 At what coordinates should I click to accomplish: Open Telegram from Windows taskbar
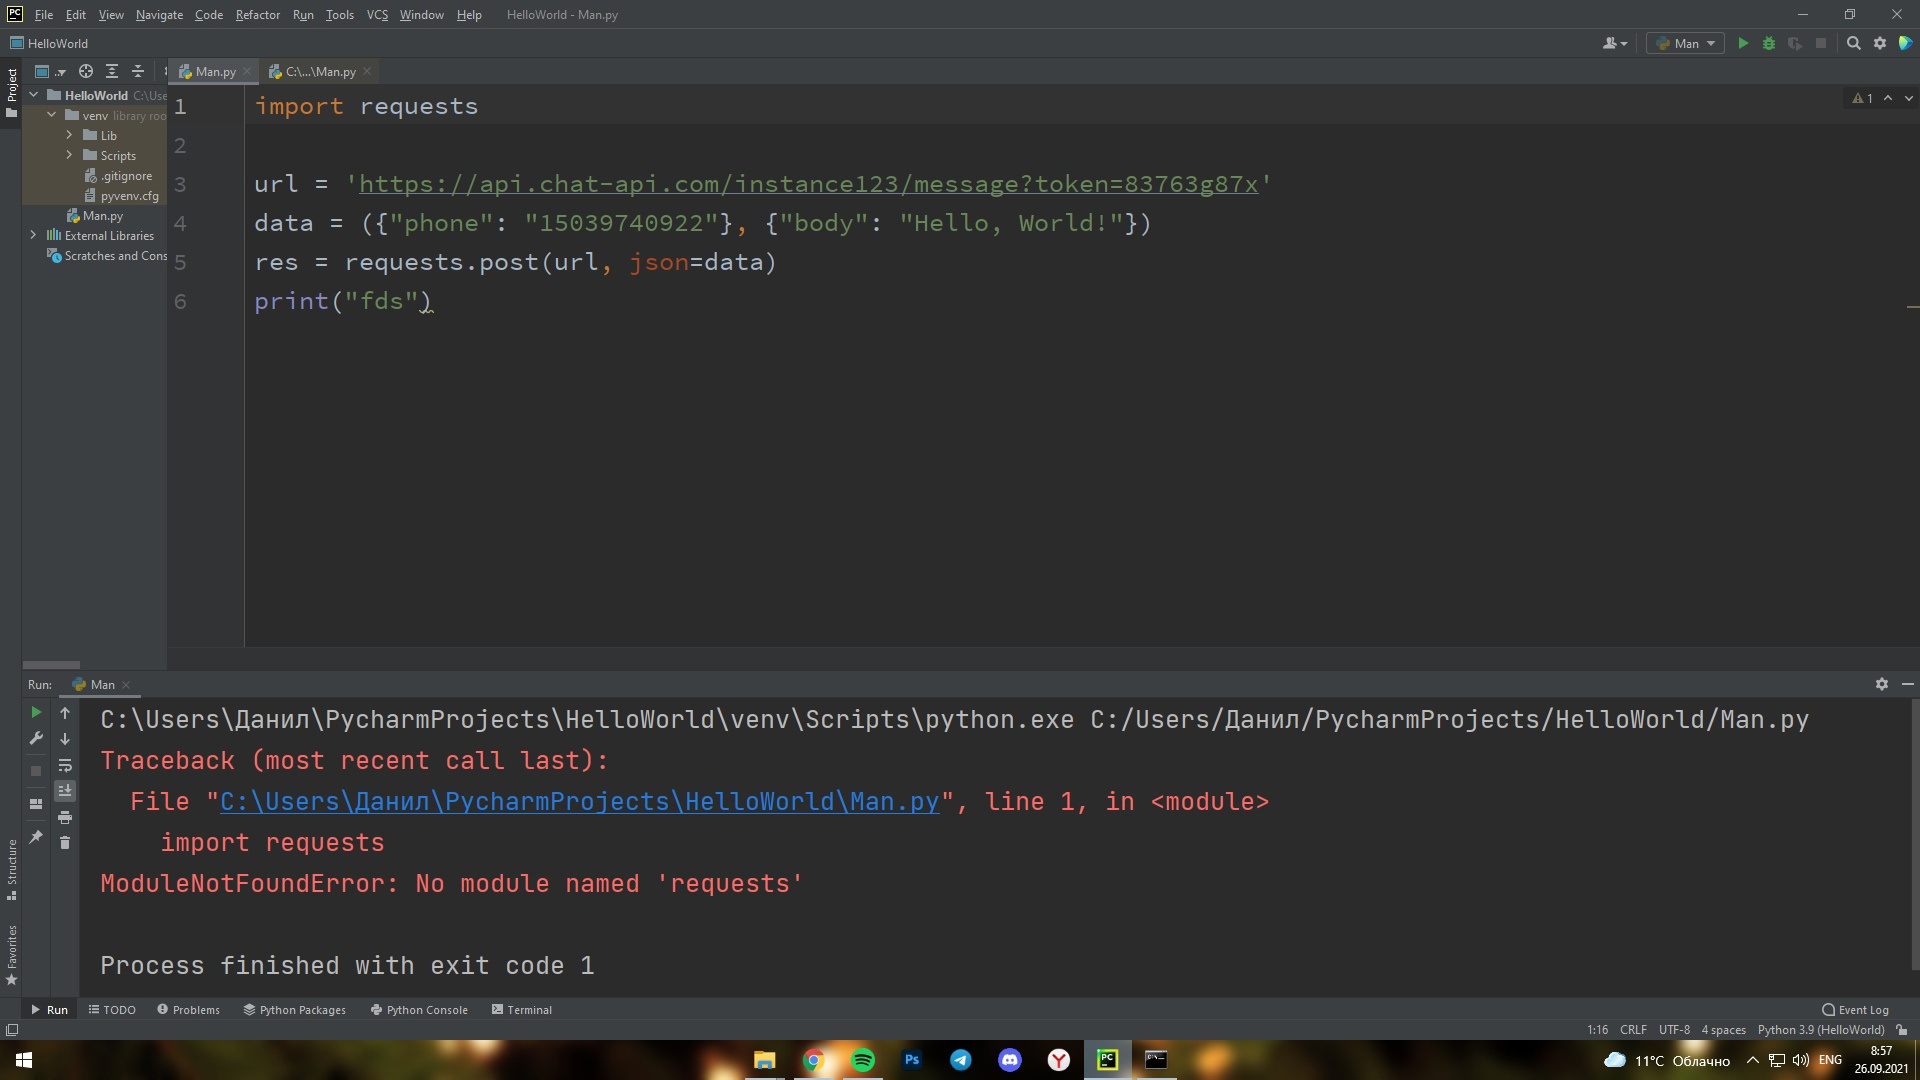(x=961, y=1059)
